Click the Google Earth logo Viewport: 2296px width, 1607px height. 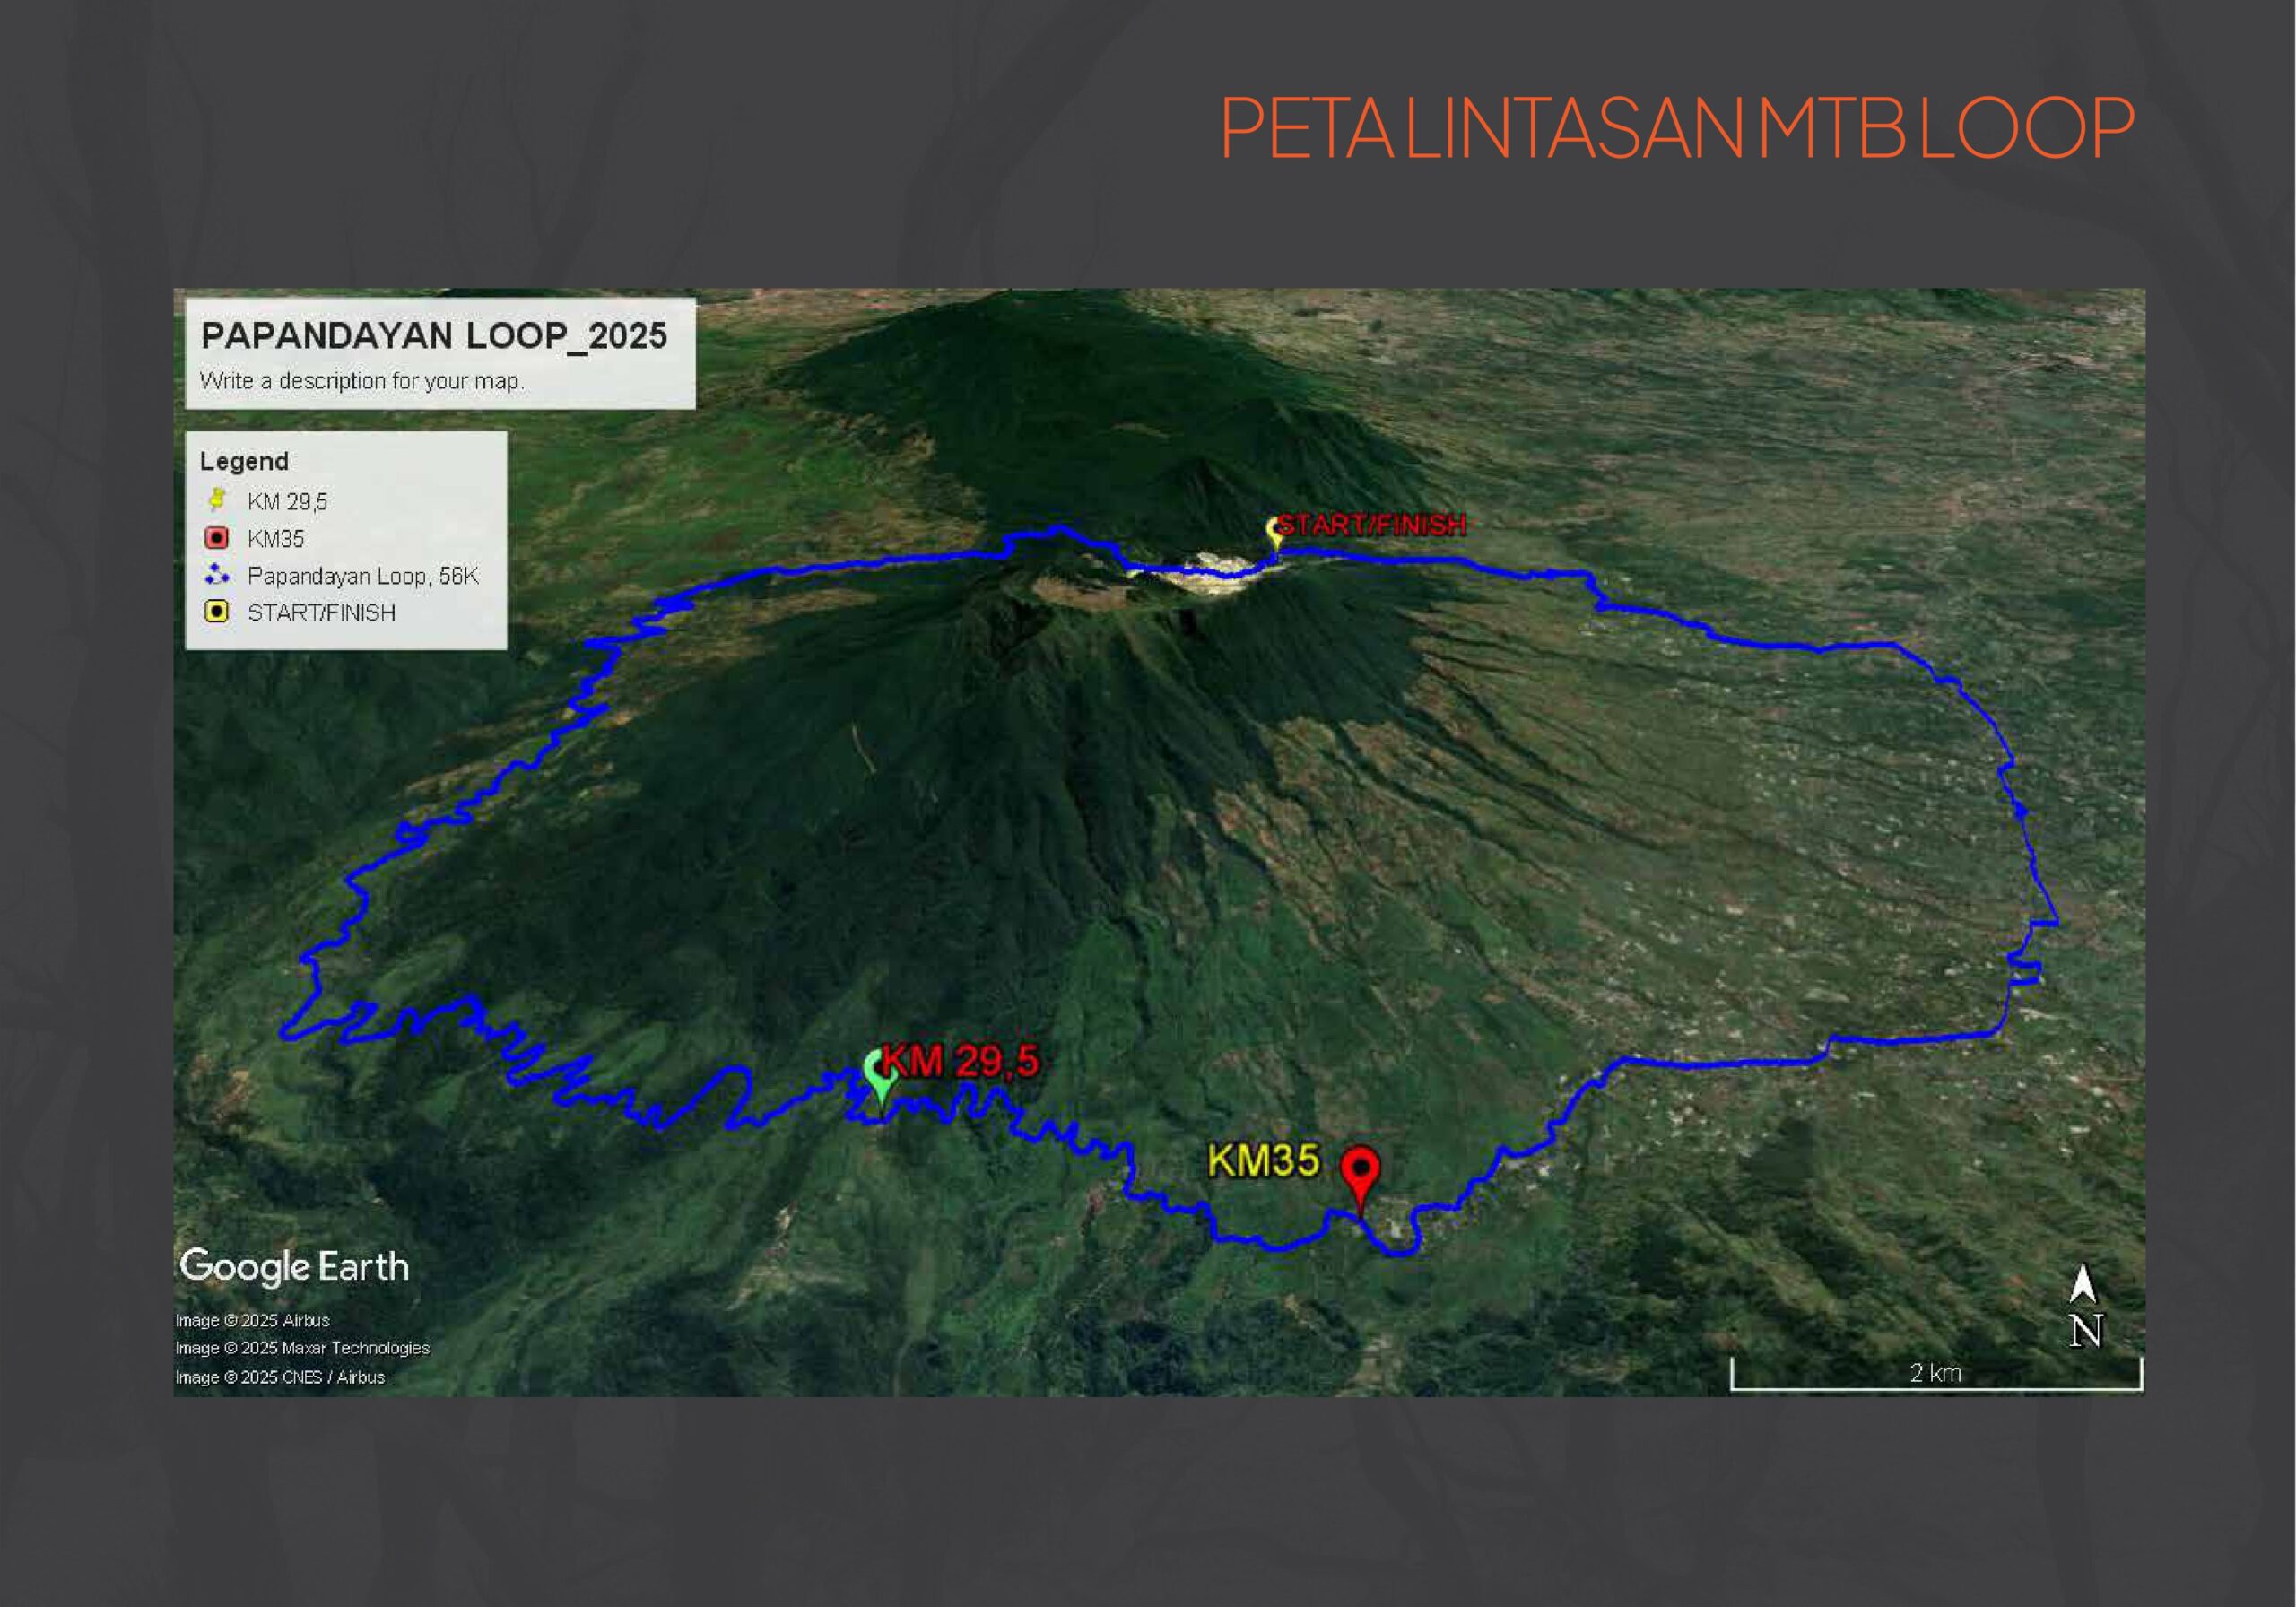tap(295, 1266)
